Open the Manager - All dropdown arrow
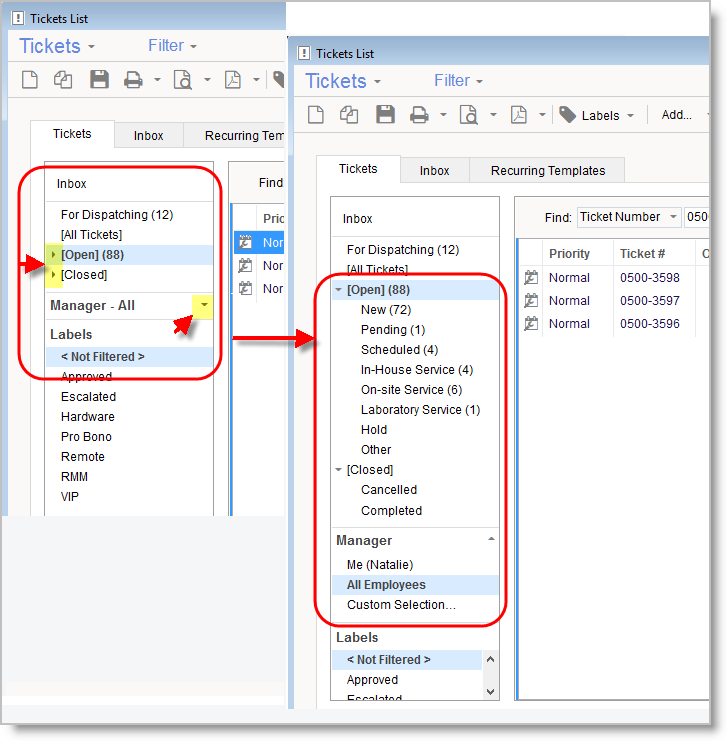Viewport: 727px width, 741px height. tap(203, 304)
